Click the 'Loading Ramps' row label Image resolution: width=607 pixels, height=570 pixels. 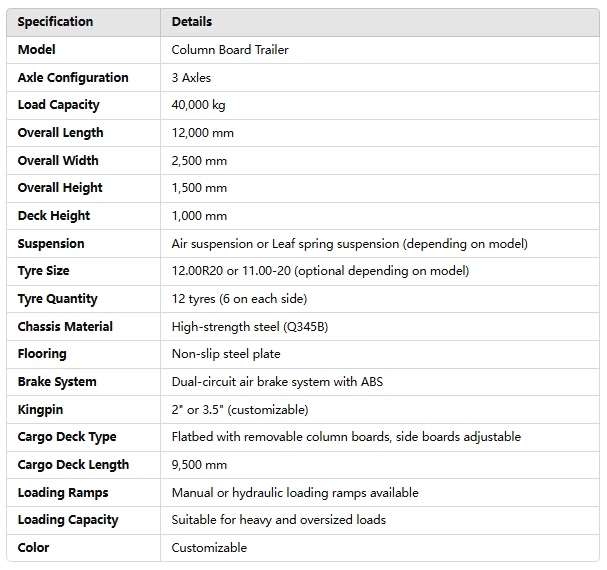(63, 493)
